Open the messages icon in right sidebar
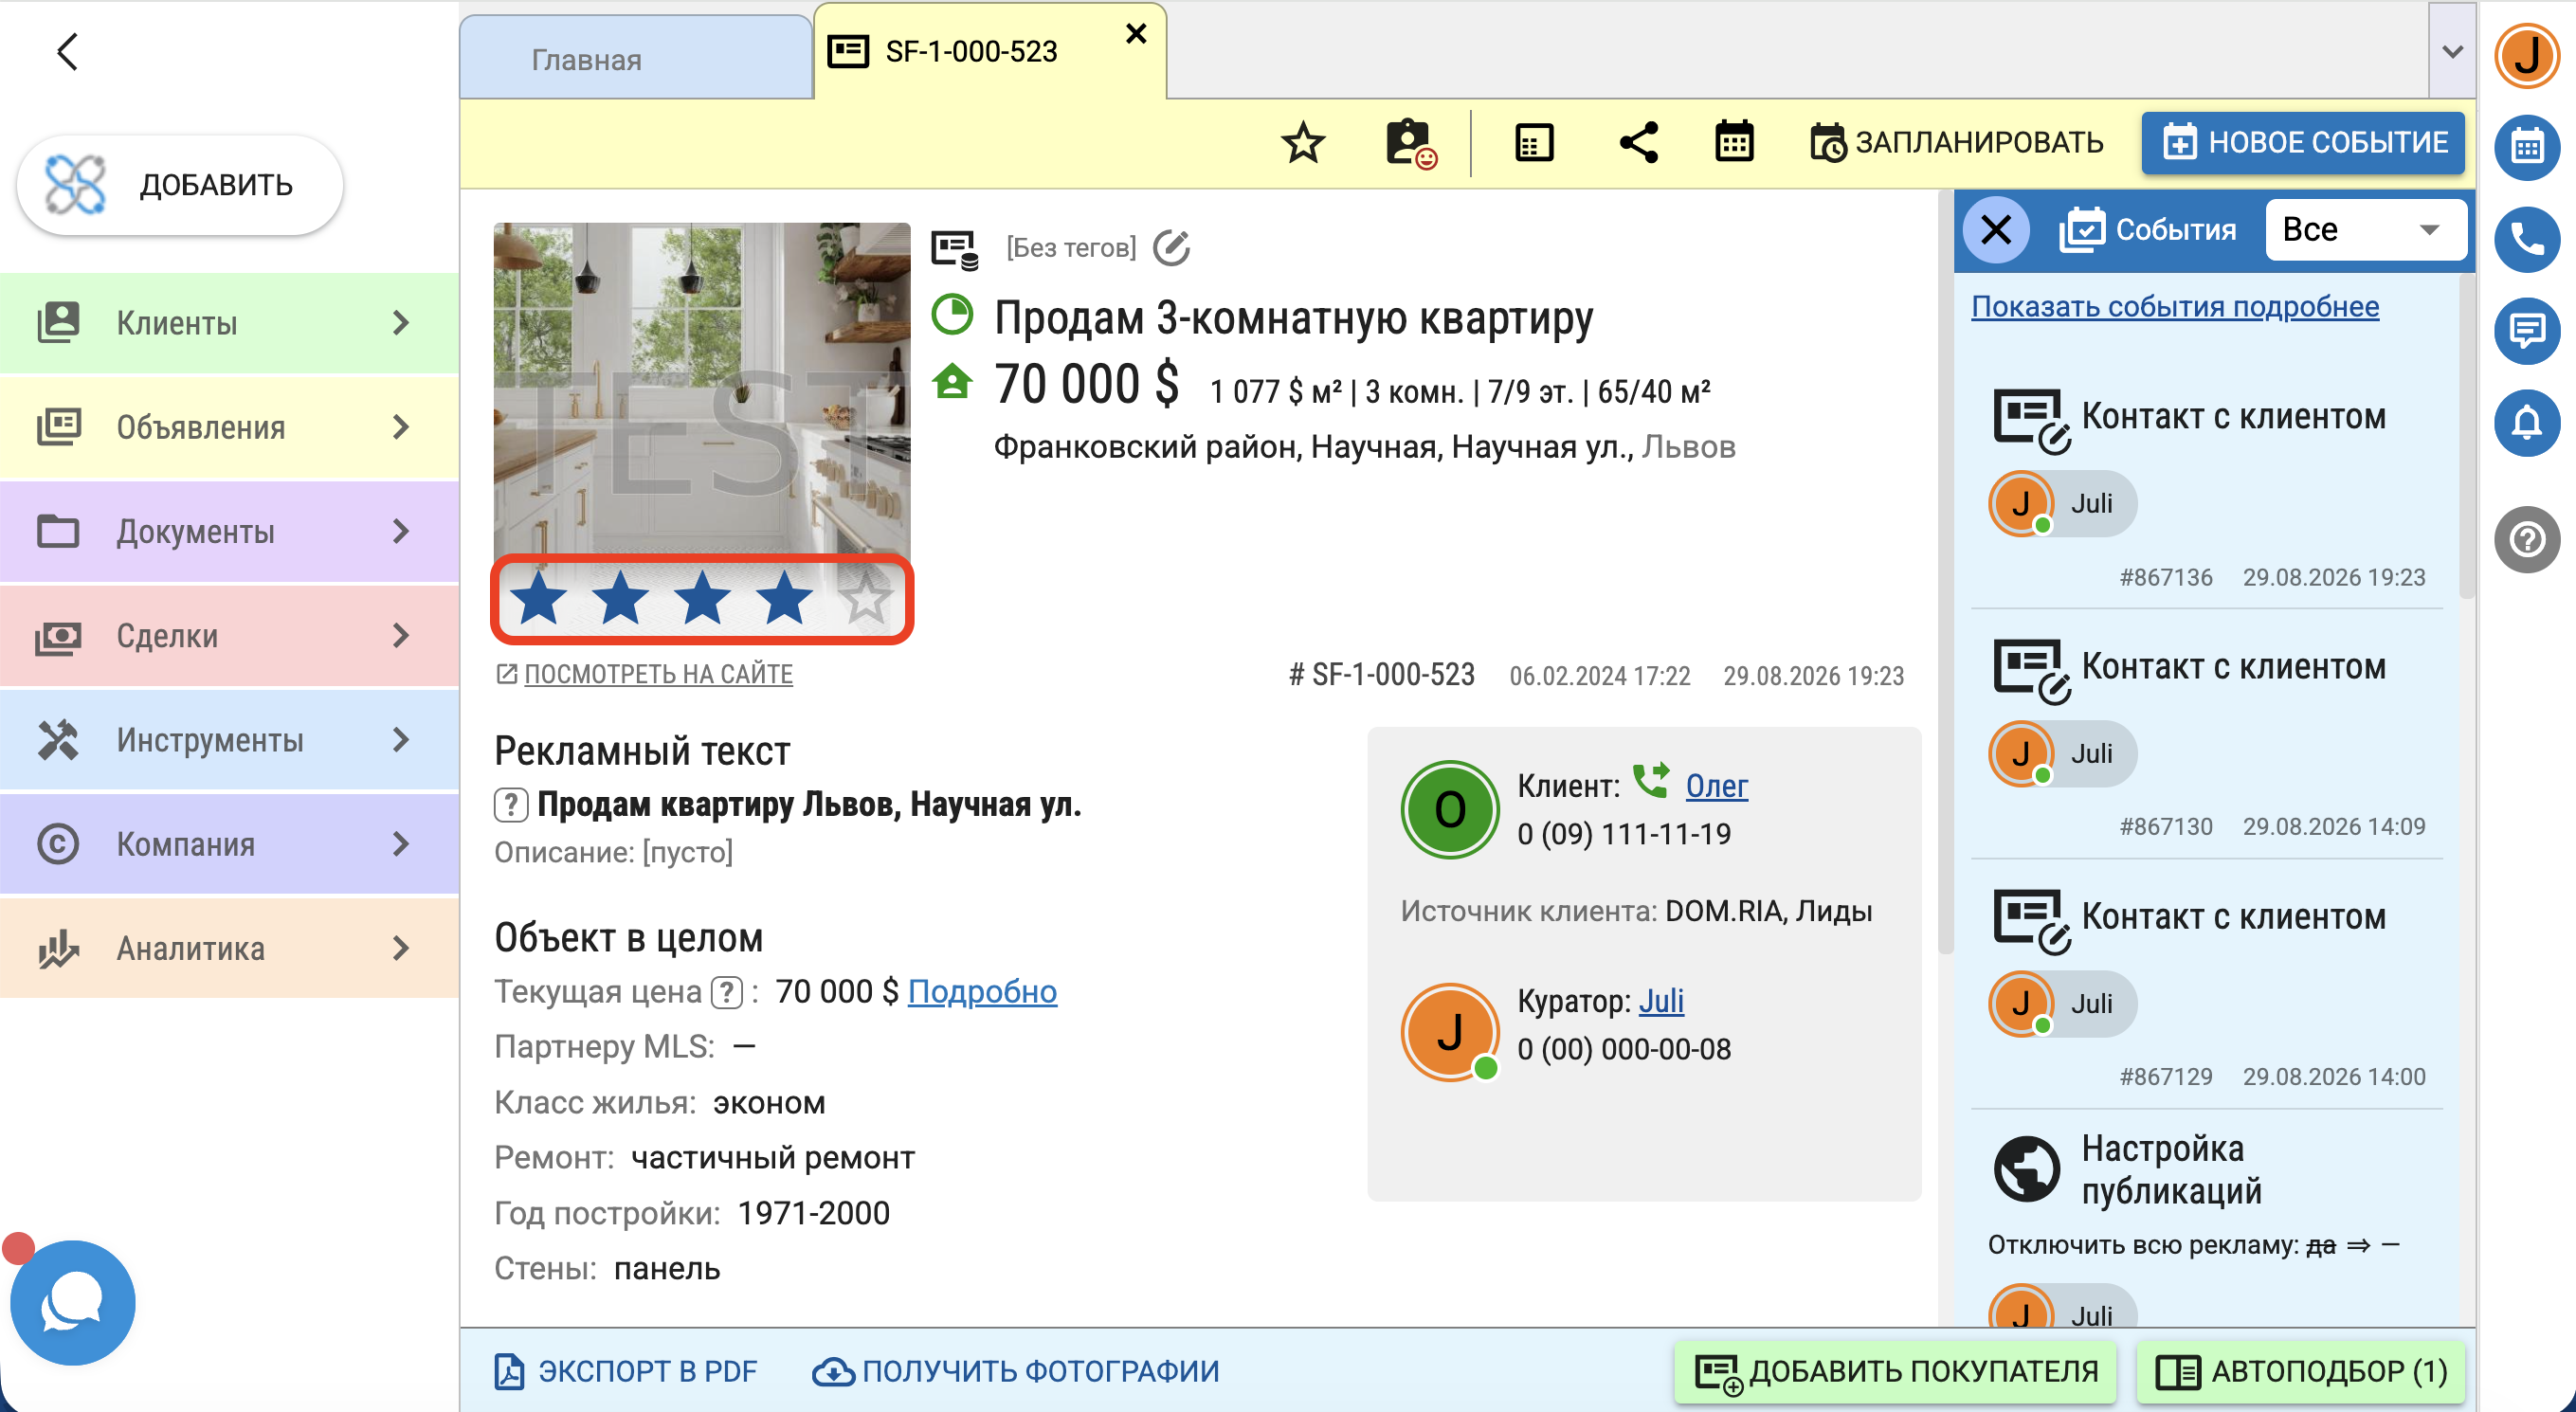The width and height of the screenshot is (2576, 1412). pyautogui.click(x=2527, y=330)
